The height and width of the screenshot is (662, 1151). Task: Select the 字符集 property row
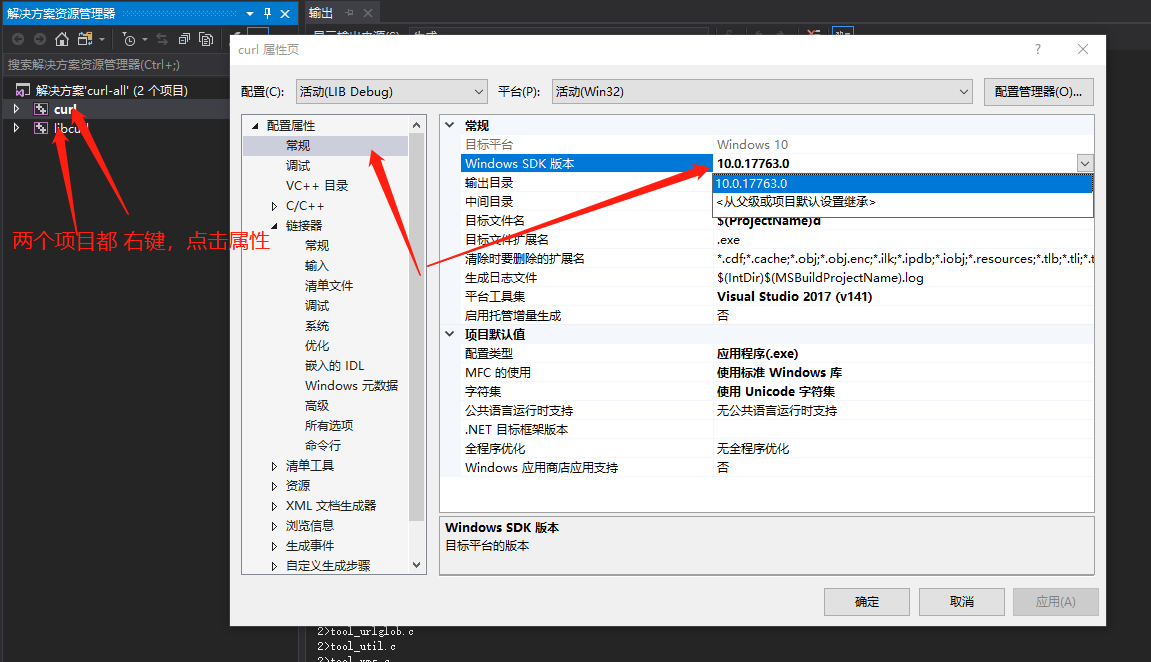(777, 392)
